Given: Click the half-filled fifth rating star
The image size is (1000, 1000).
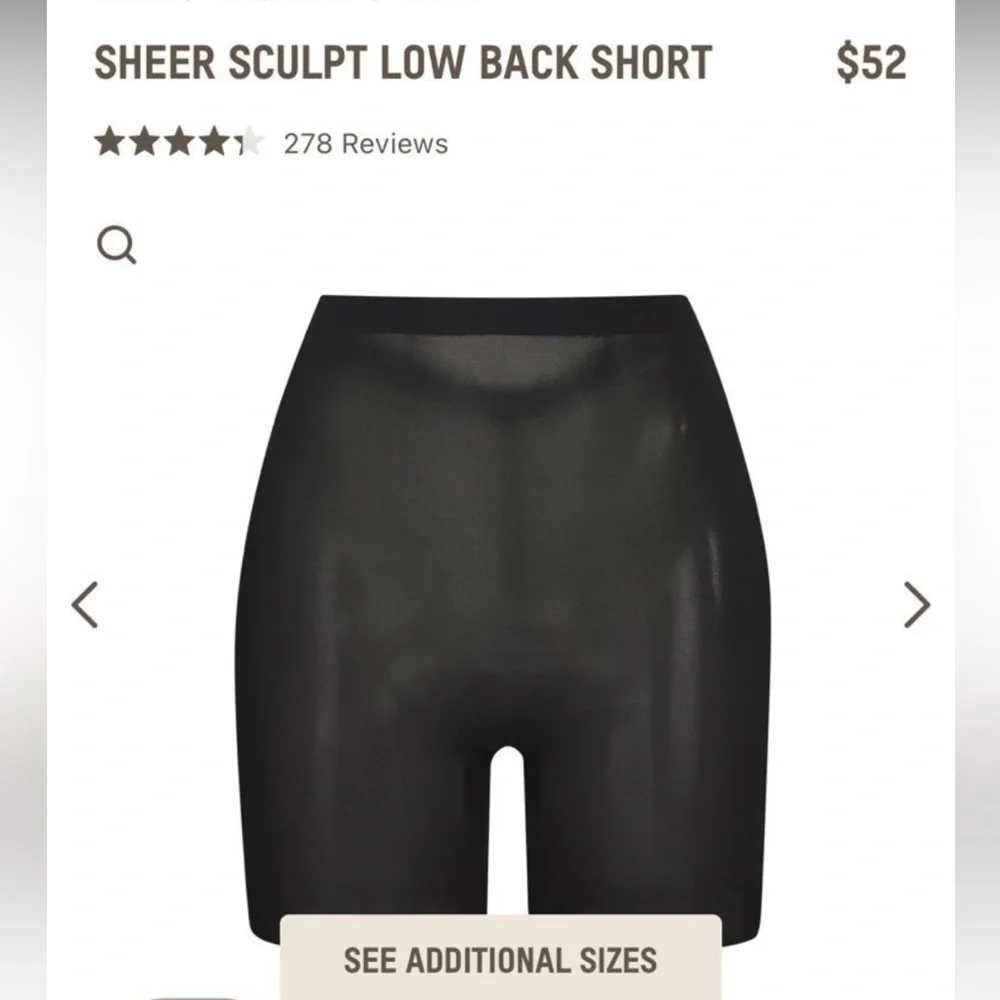Looking at the screenshot, I should [248, 142].
